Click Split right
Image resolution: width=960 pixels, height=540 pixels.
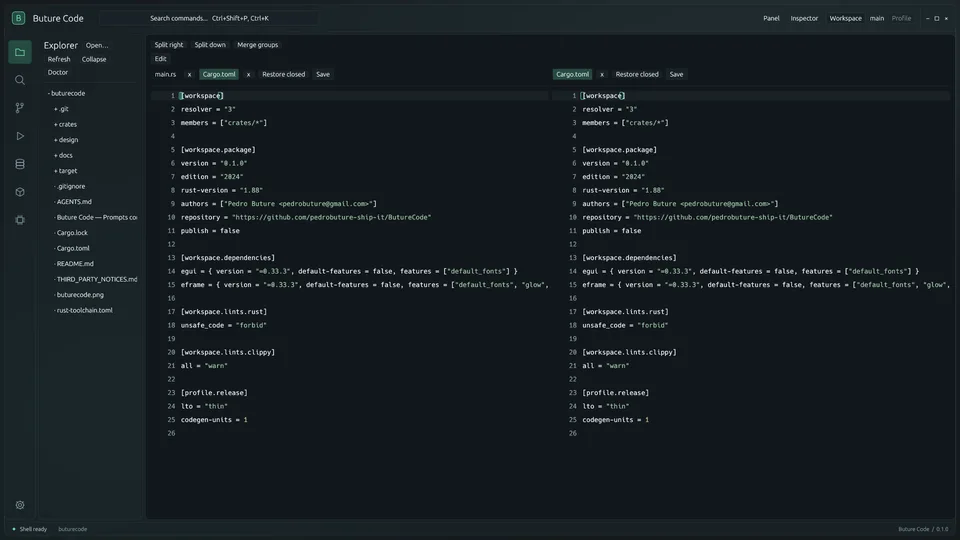click(x=168, y=45)
